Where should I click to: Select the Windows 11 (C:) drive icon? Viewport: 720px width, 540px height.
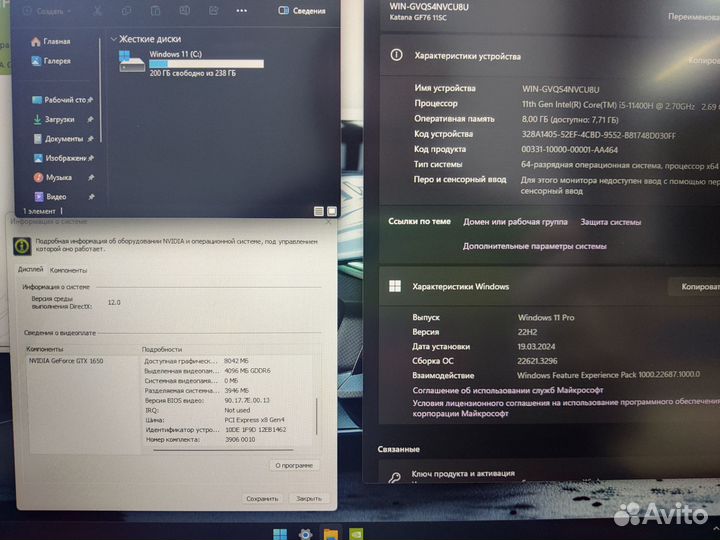click(132, 62)
